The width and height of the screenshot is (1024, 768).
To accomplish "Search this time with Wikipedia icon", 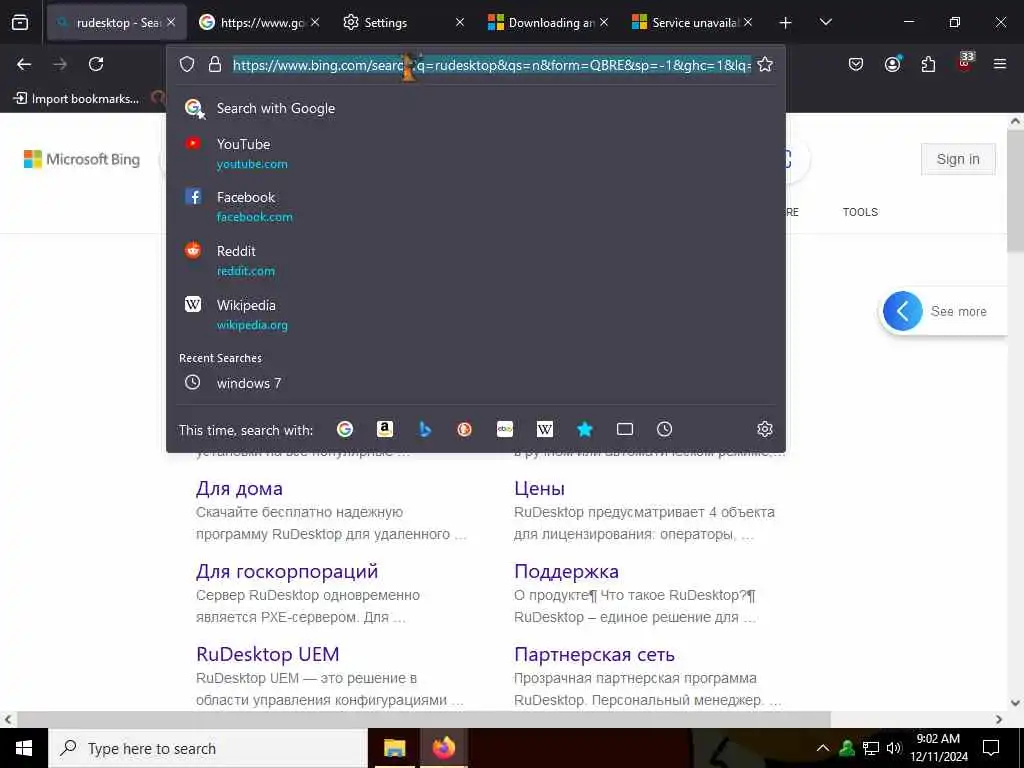I will tap(545, 429).
